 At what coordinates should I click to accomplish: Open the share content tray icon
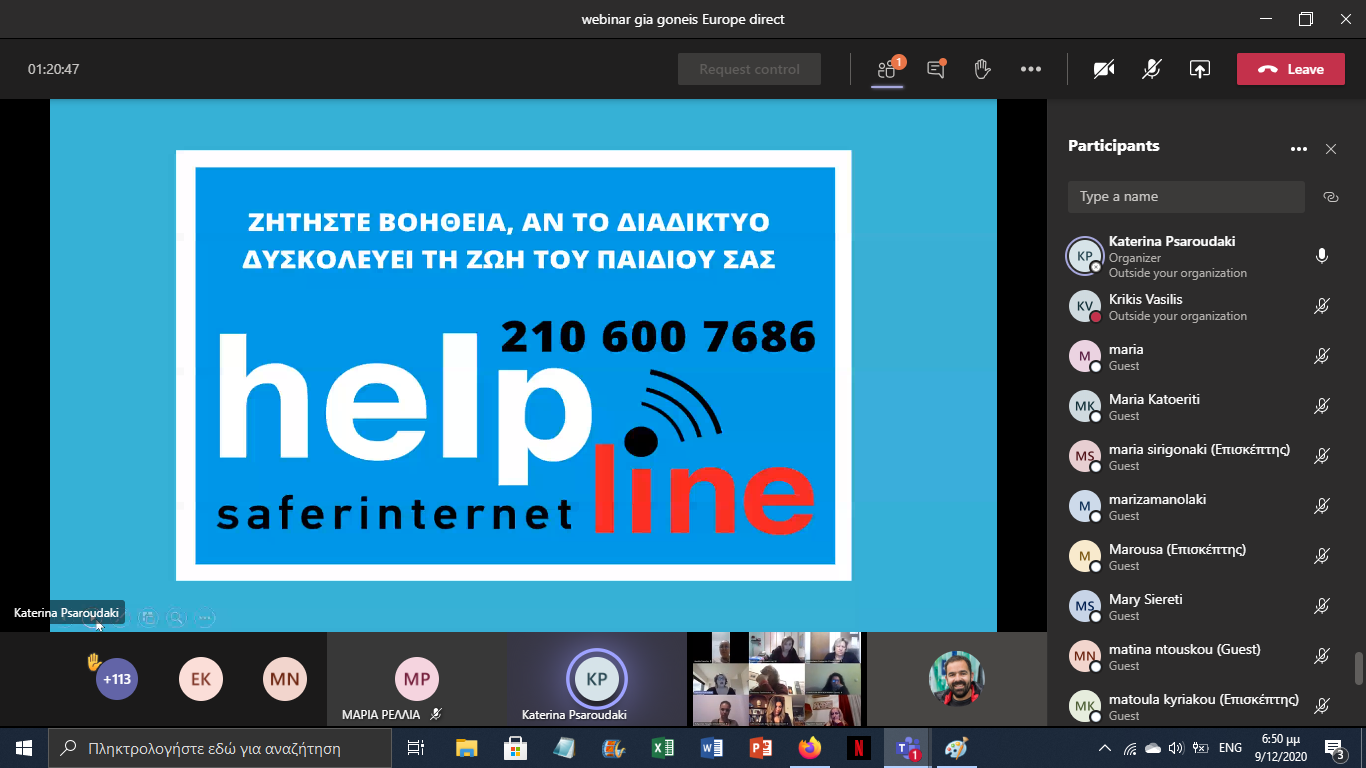[x=1199, y=69]
